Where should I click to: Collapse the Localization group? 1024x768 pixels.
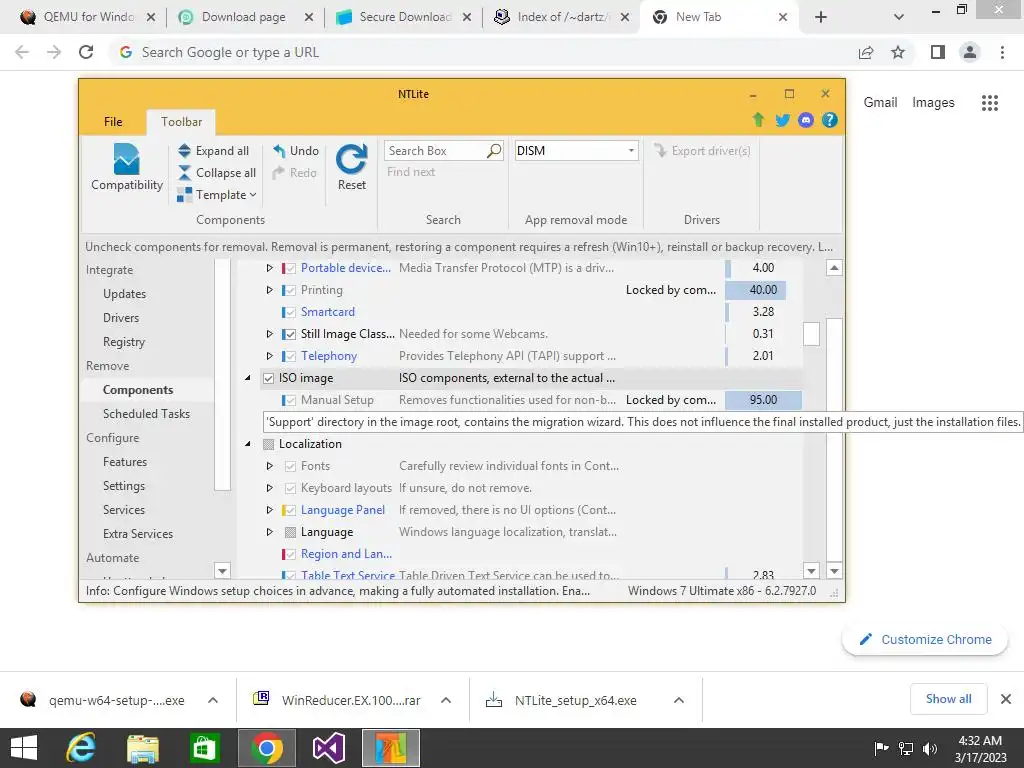[248, 444]
